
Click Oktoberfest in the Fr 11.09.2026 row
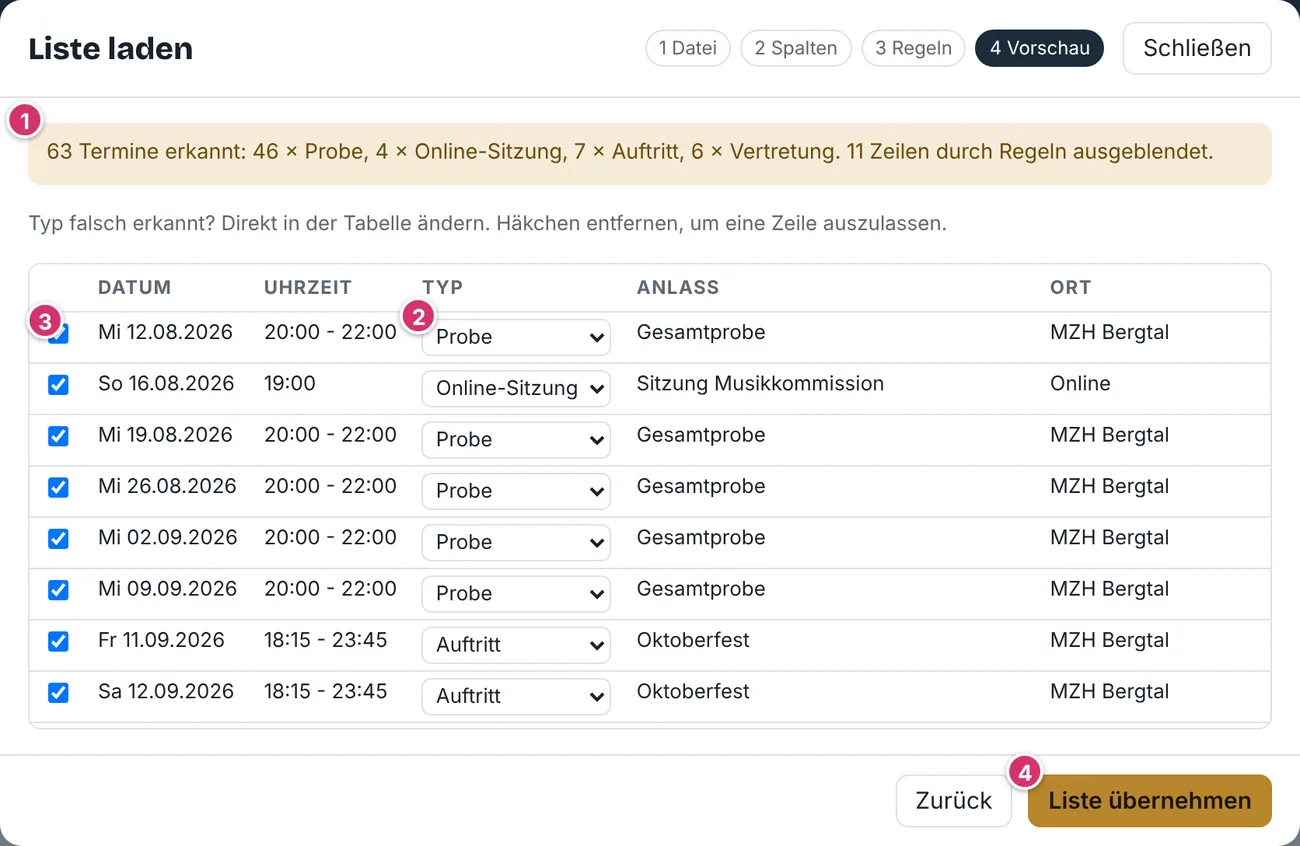coord(693,640)
